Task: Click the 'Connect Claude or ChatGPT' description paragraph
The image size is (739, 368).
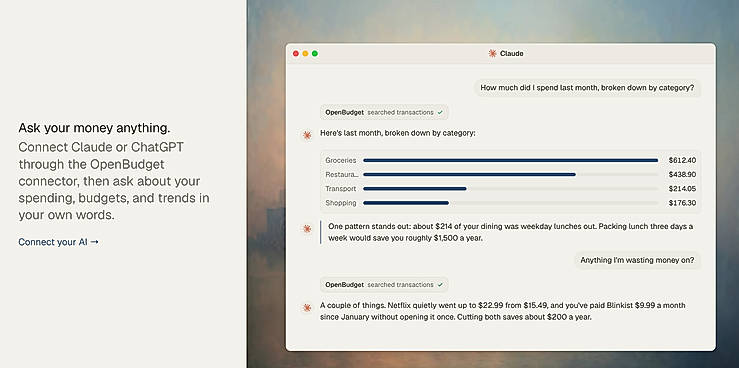Action: 114,181
